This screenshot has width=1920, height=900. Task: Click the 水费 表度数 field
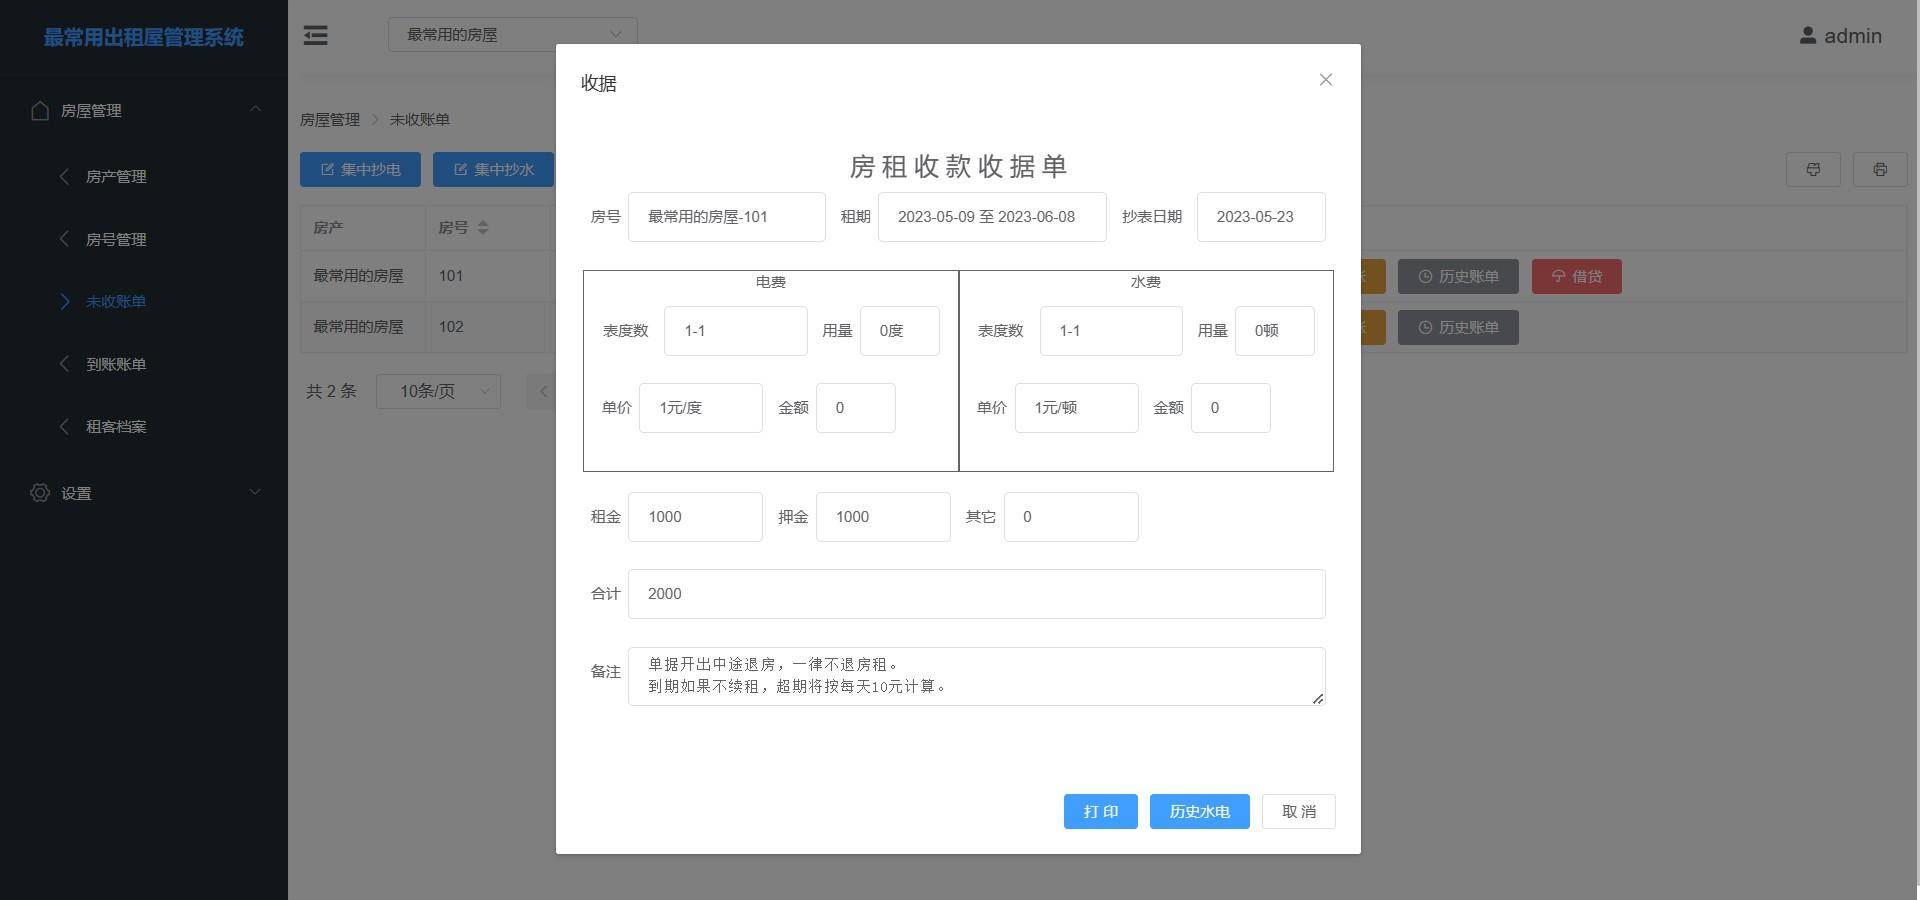tap(1111, 331)
